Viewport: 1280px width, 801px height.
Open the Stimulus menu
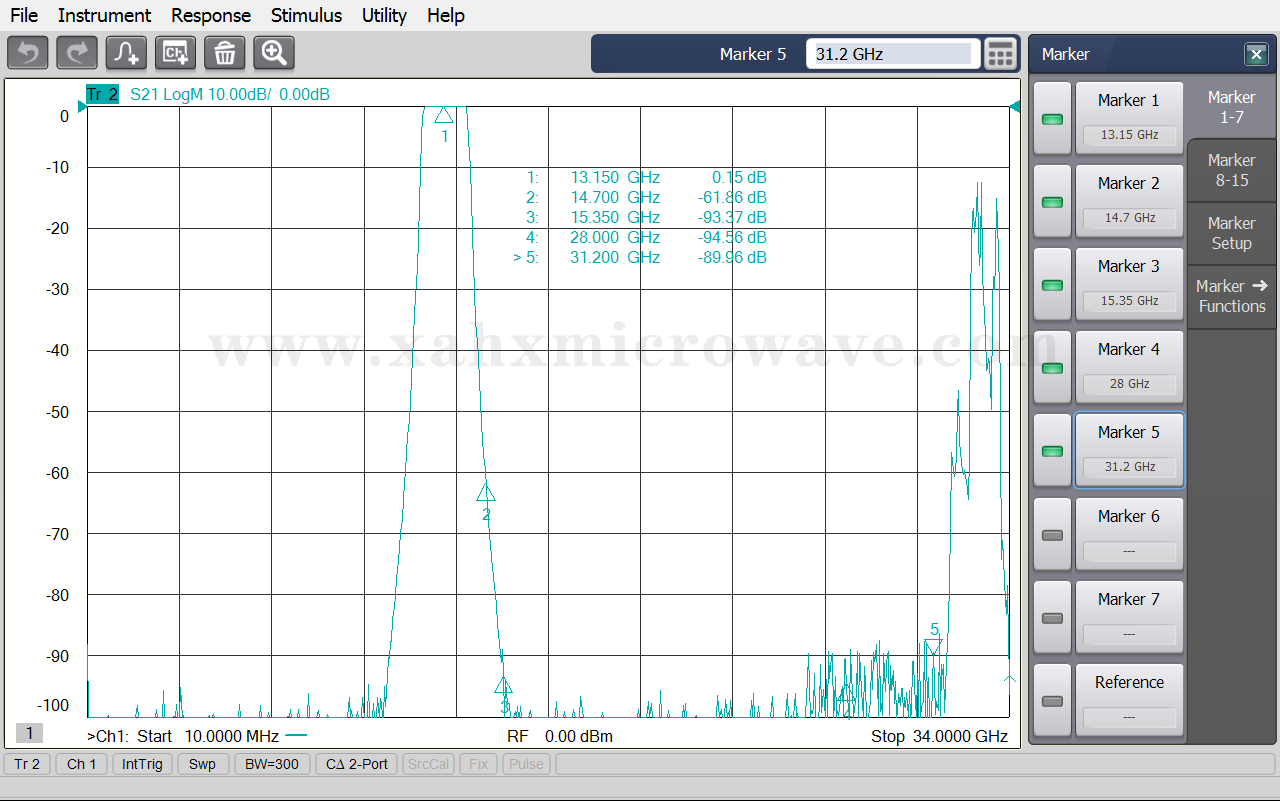pos(306,15)
